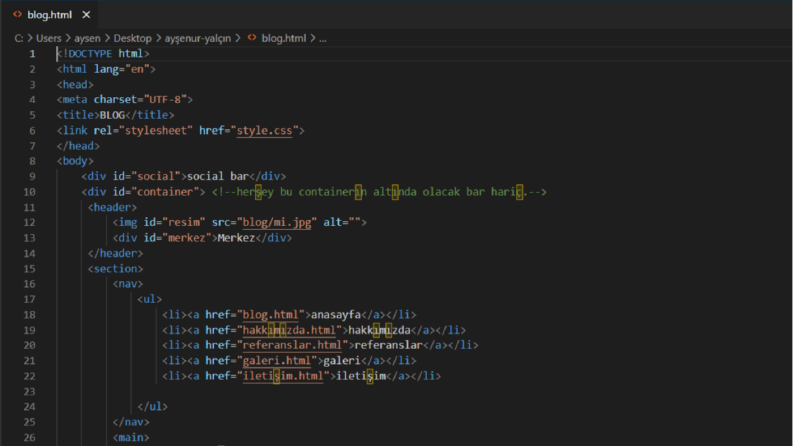Click the "social bar" div text
The image size is (793, 446).
click(x=218, y=176)
